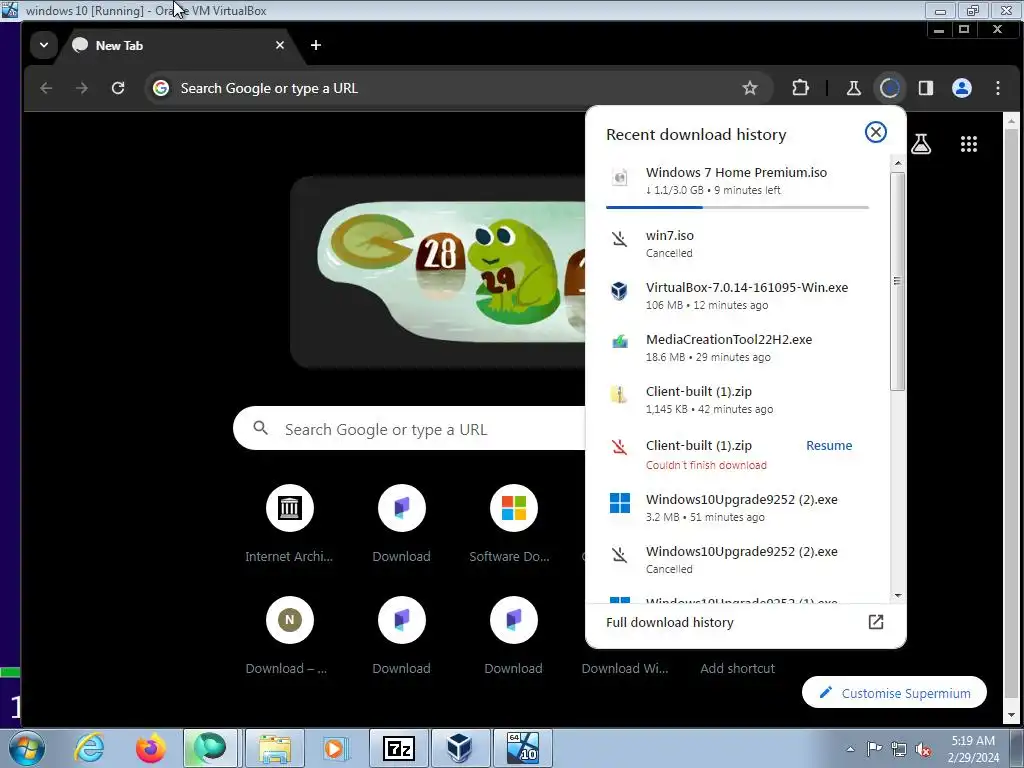Open the profile avatar menu
The height and width of the screenshot is (768, 1024).
point(961,88)
